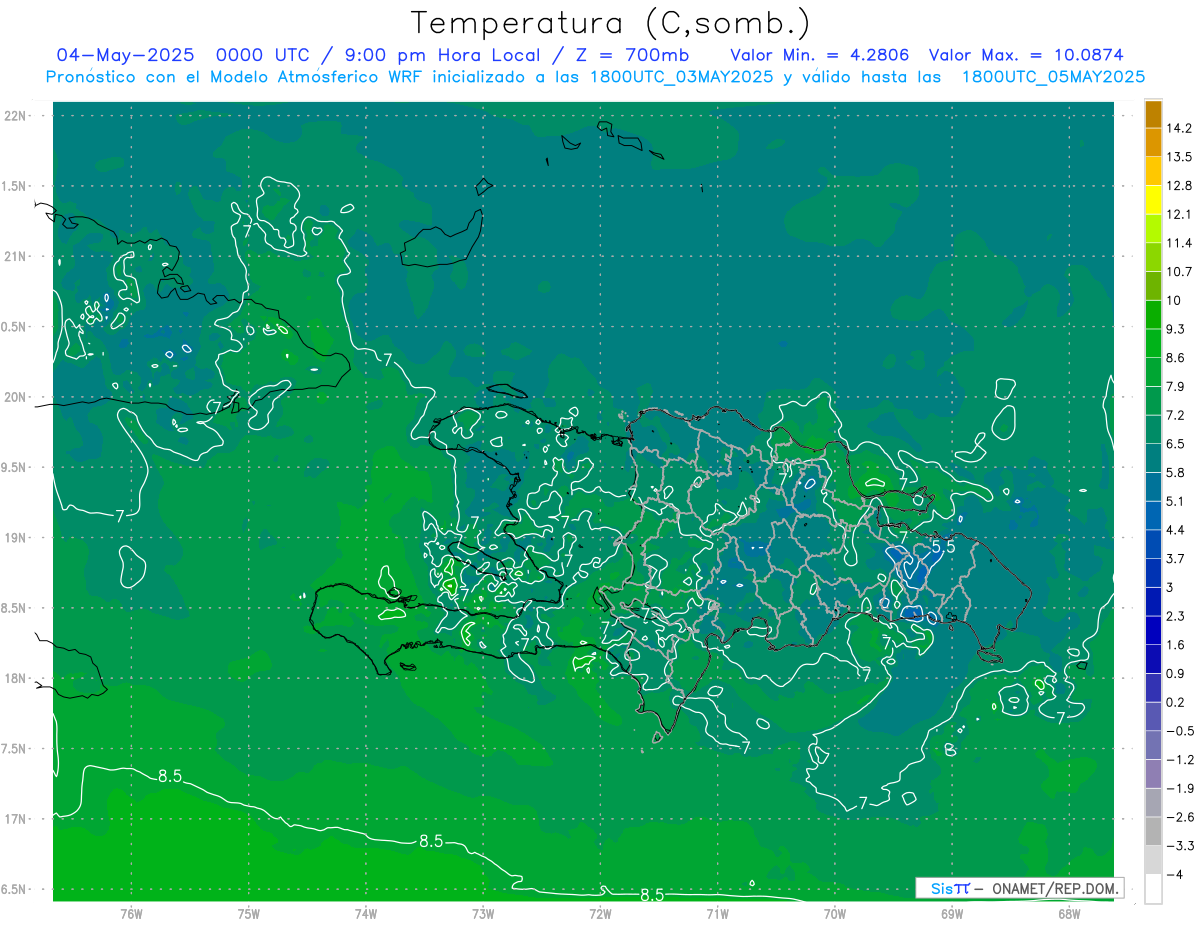Click the "70W" longitude axis label
Viewport: 1200px width, 927px height.
point(835,914)
